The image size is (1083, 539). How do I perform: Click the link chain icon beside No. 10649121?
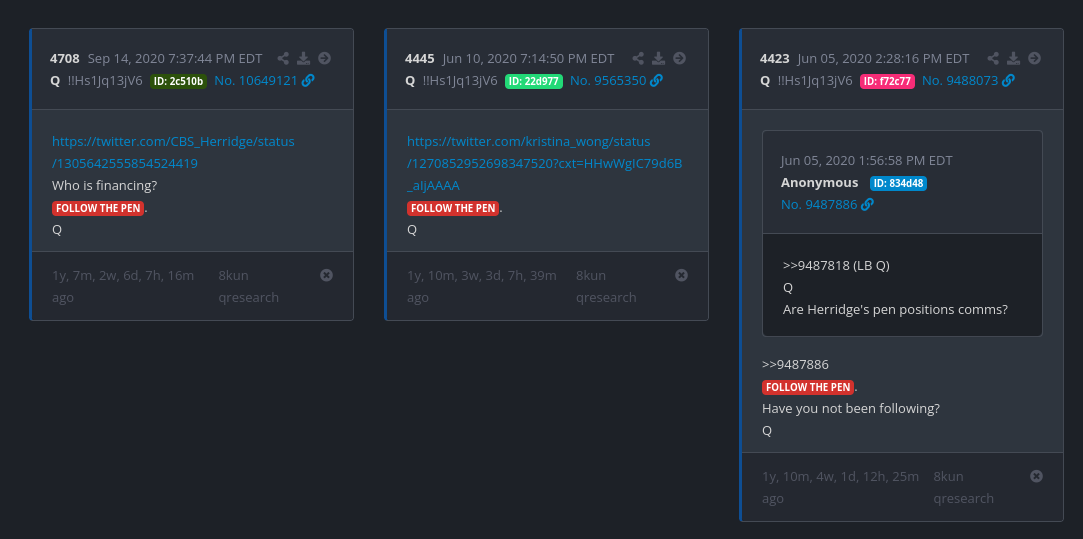(308, 80)
